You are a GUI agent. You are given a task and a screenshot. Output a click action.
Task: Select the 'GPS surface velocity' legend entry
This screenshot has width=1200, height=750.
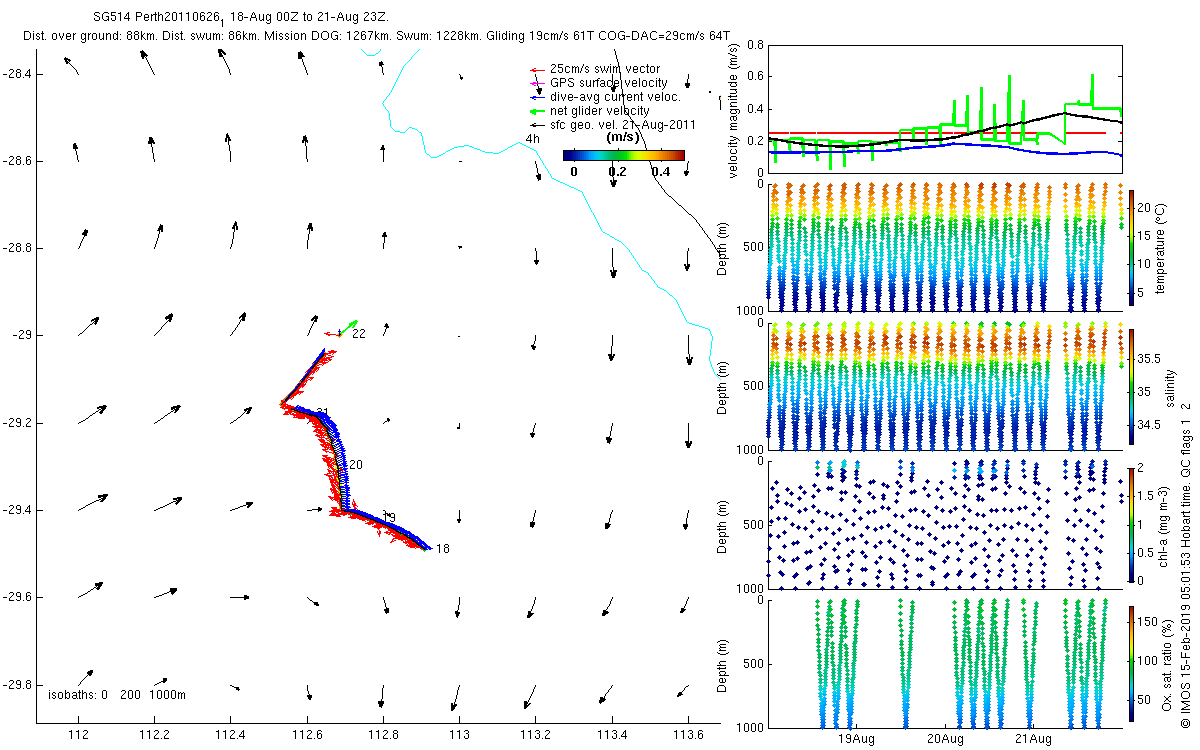coord(608,82)
